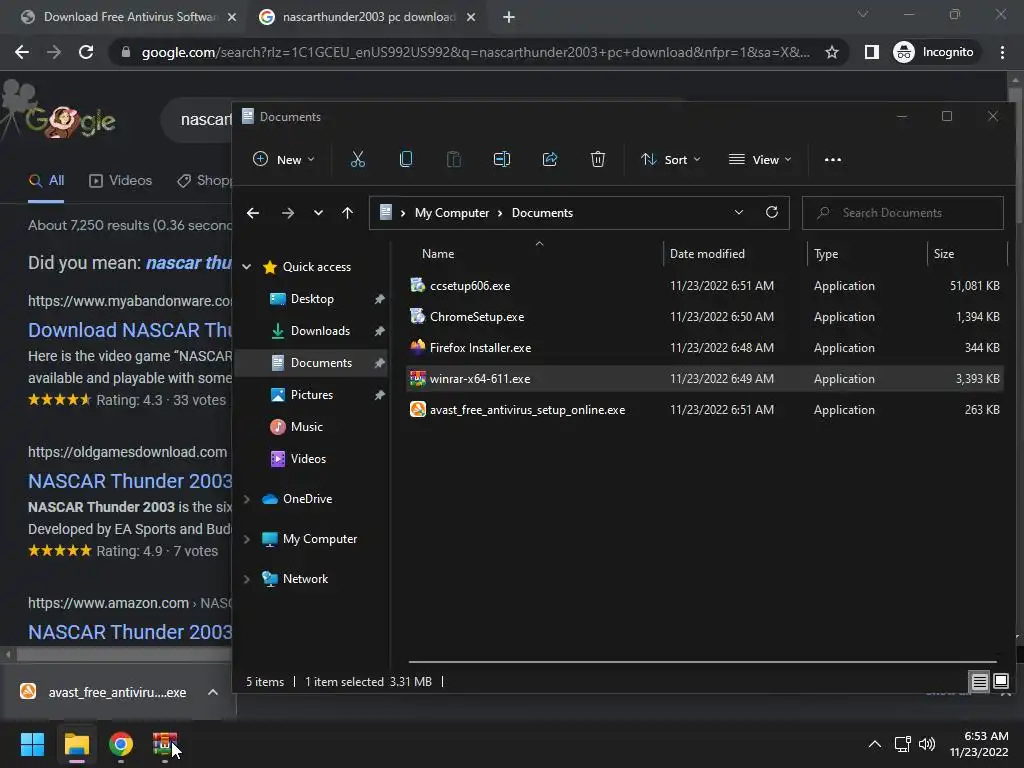
Task: Click File Explorer icon on taskbar
Action: click(76, 744)
